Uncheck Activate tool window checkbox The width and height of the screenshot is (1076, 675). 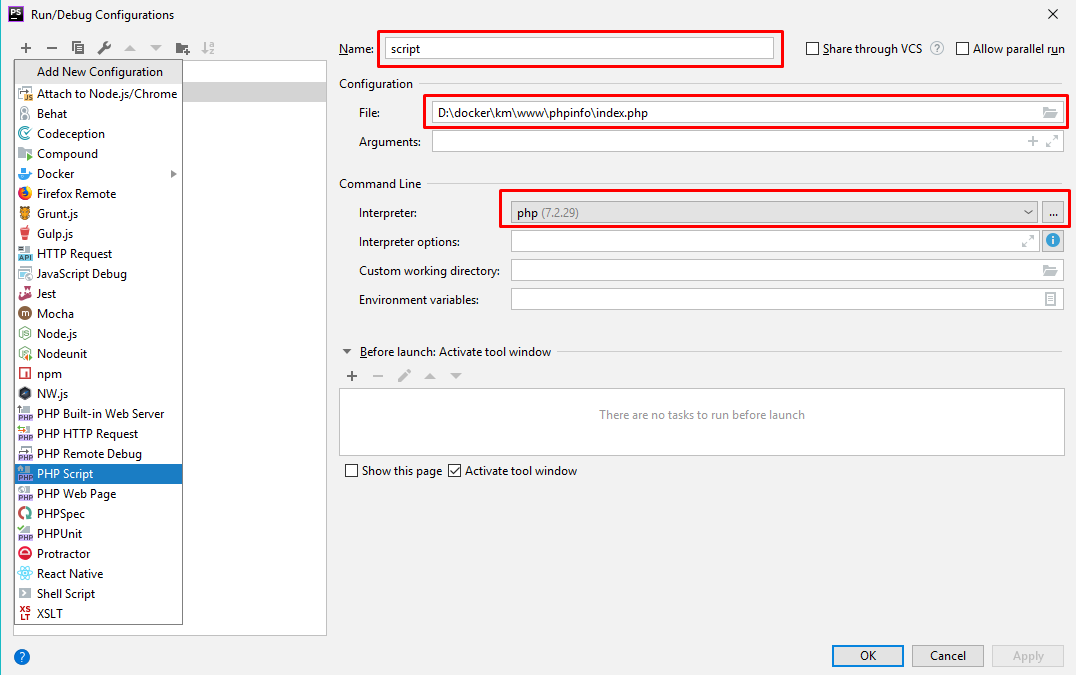[x=455, y=471]
